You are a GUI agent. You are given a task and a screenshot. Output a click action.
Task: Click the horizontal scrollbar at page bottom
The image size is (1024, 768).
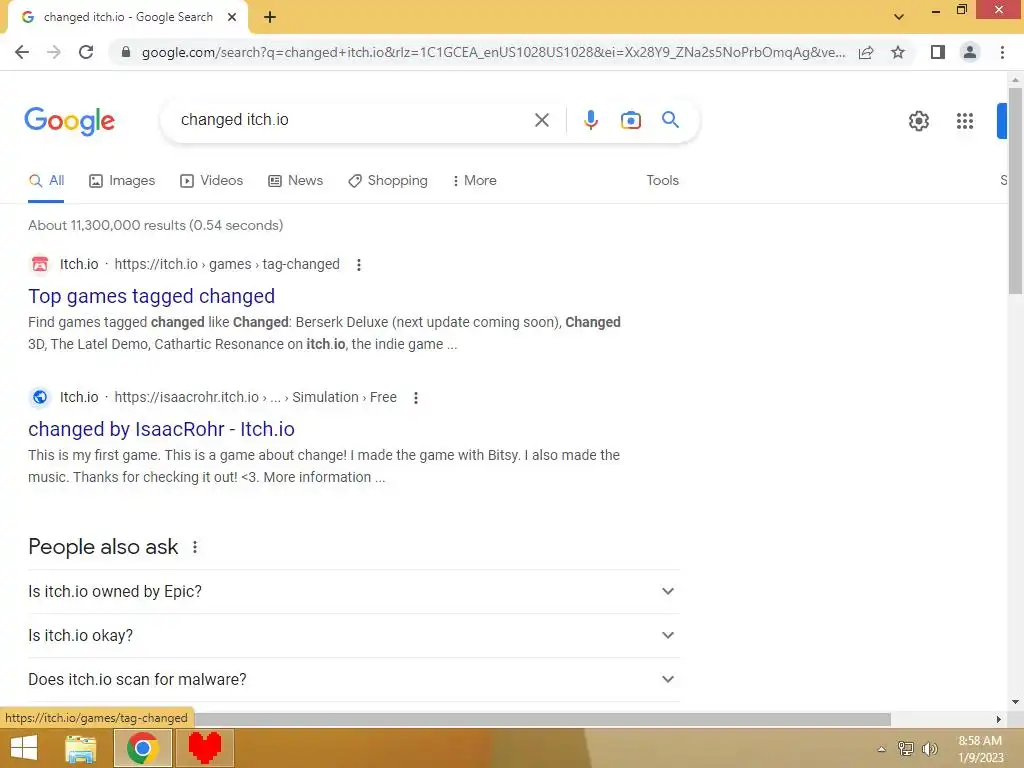pos(542,719)
